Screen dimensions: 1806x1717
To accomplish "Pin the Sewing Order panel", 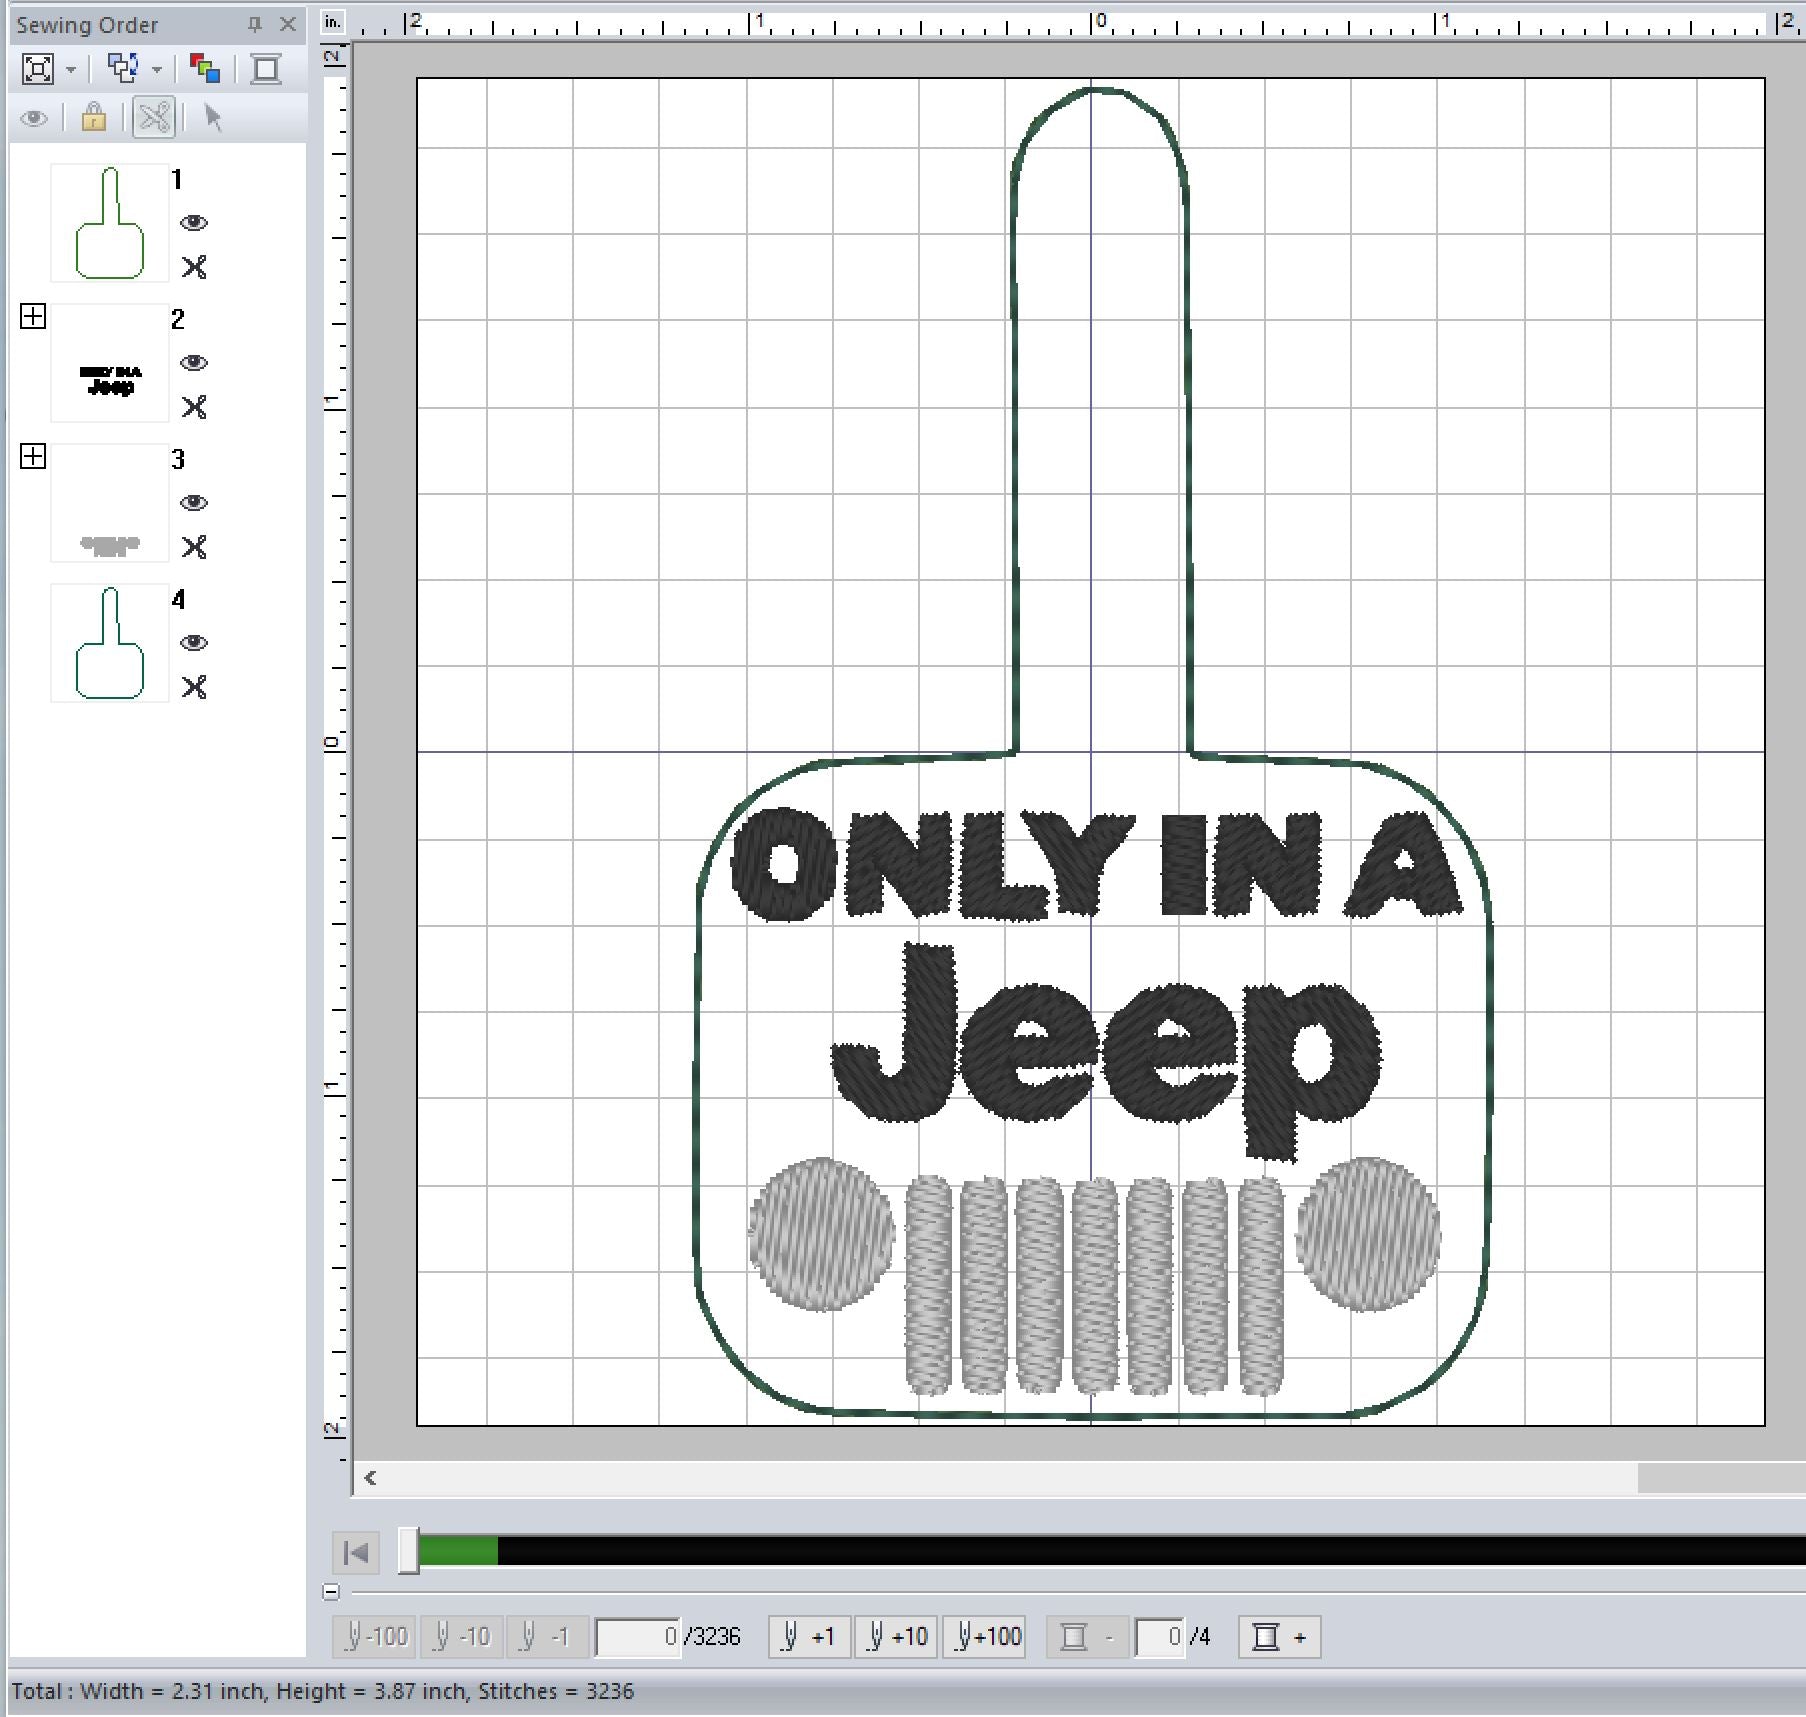I will 255,24.
